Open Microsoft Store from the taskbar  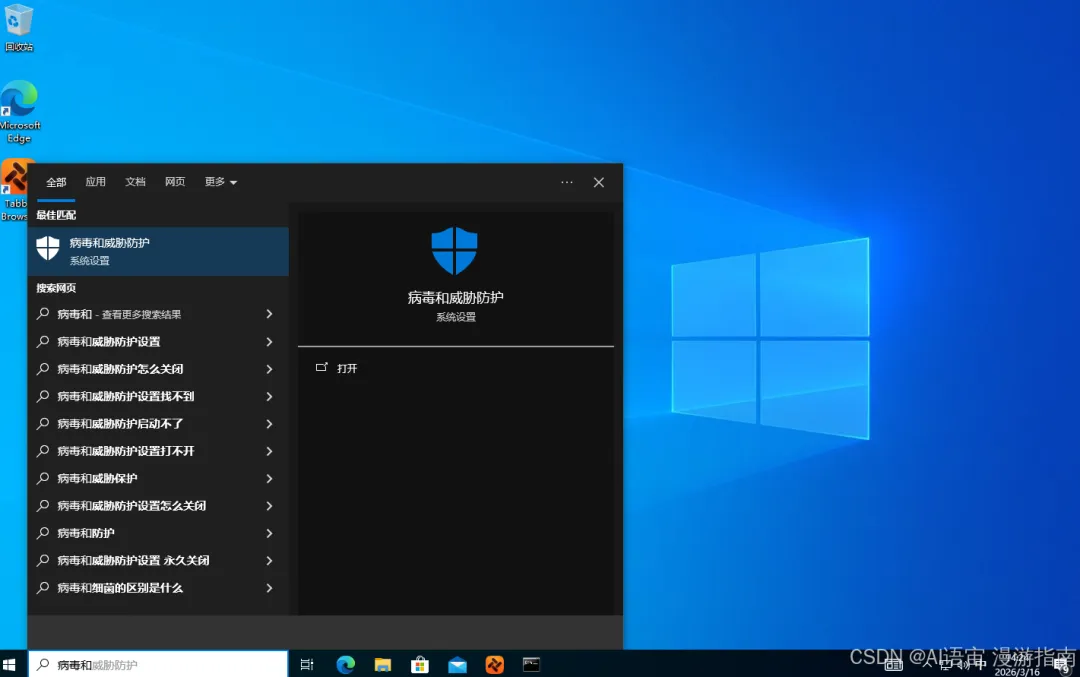click(x=420, y=665)
